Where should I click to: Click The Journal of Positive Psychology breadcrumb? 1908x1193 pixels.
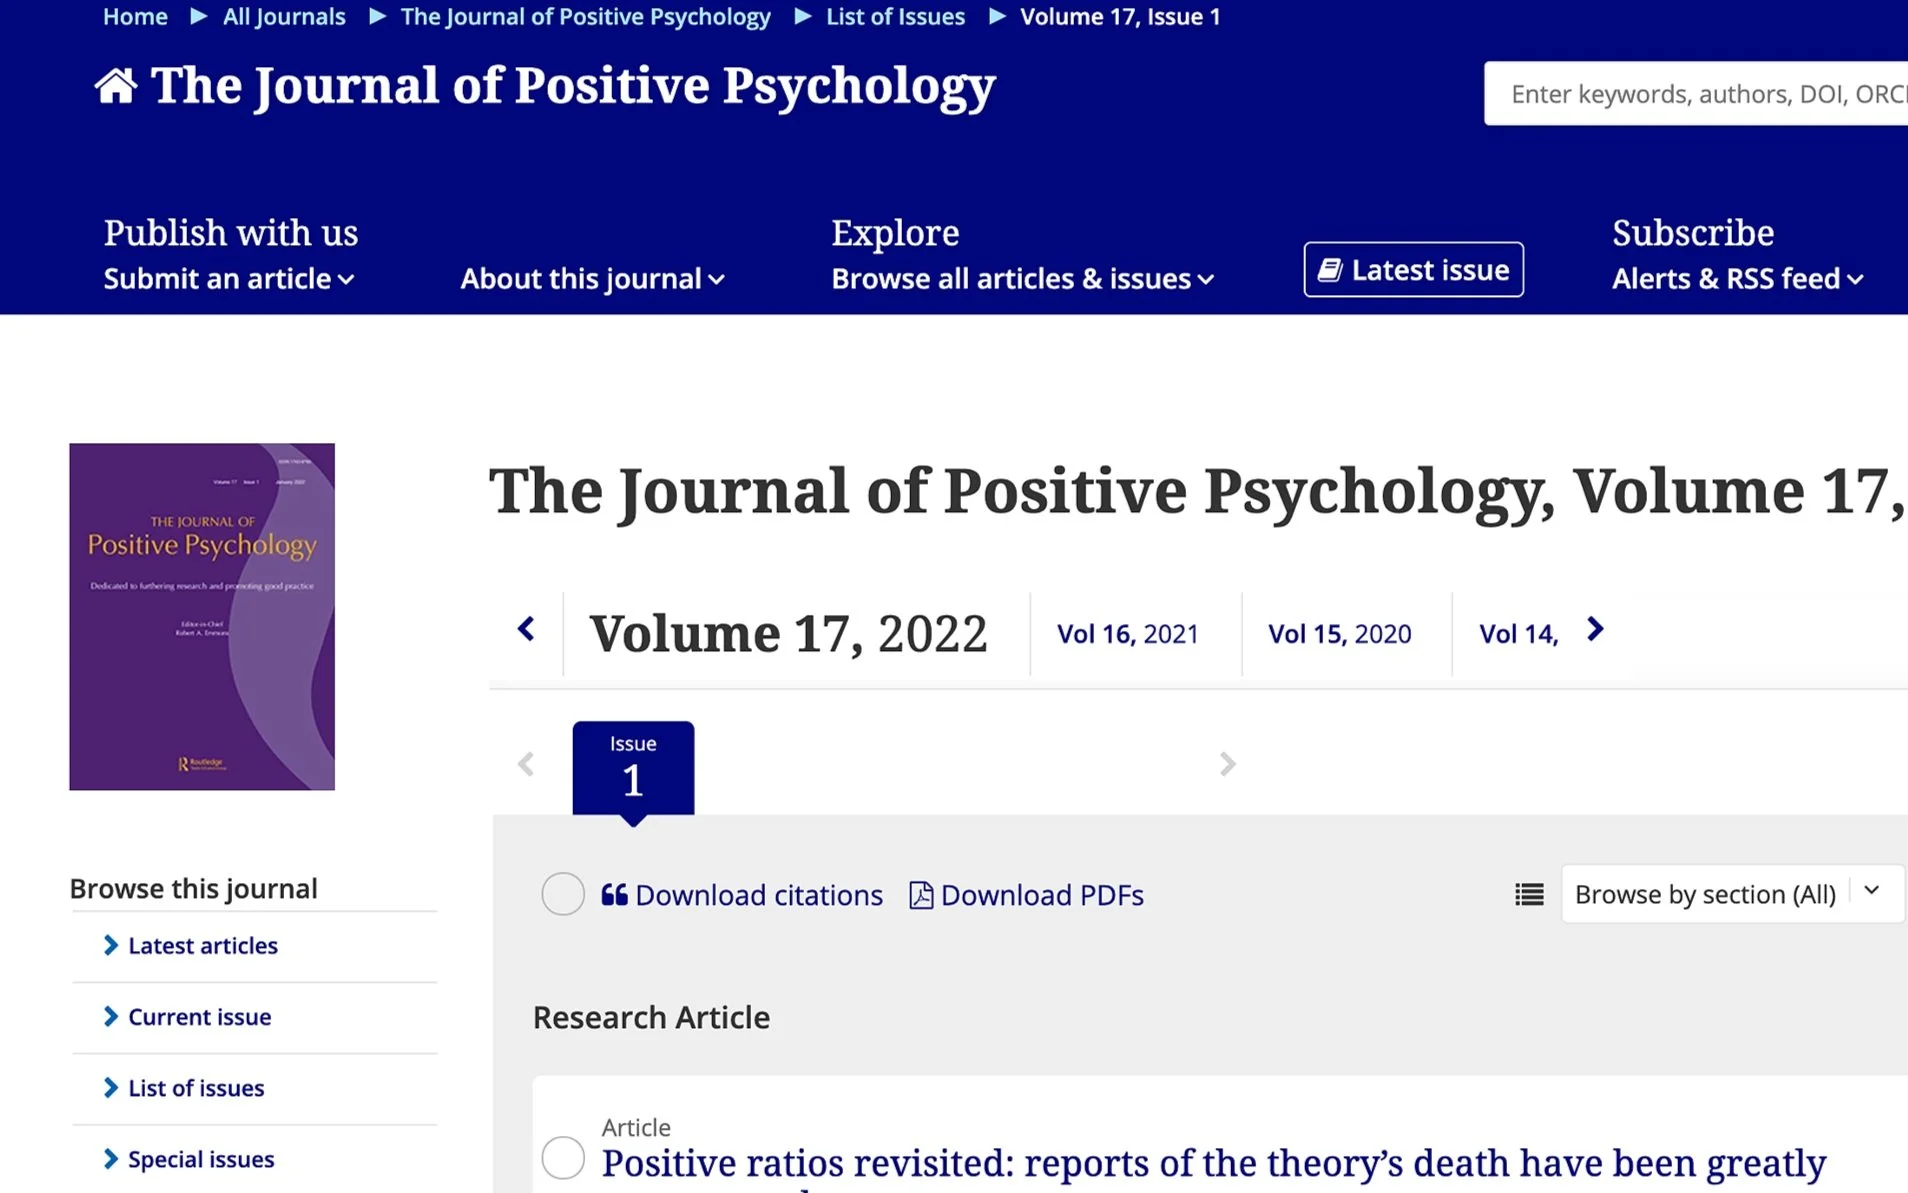[x=585, y=17]
